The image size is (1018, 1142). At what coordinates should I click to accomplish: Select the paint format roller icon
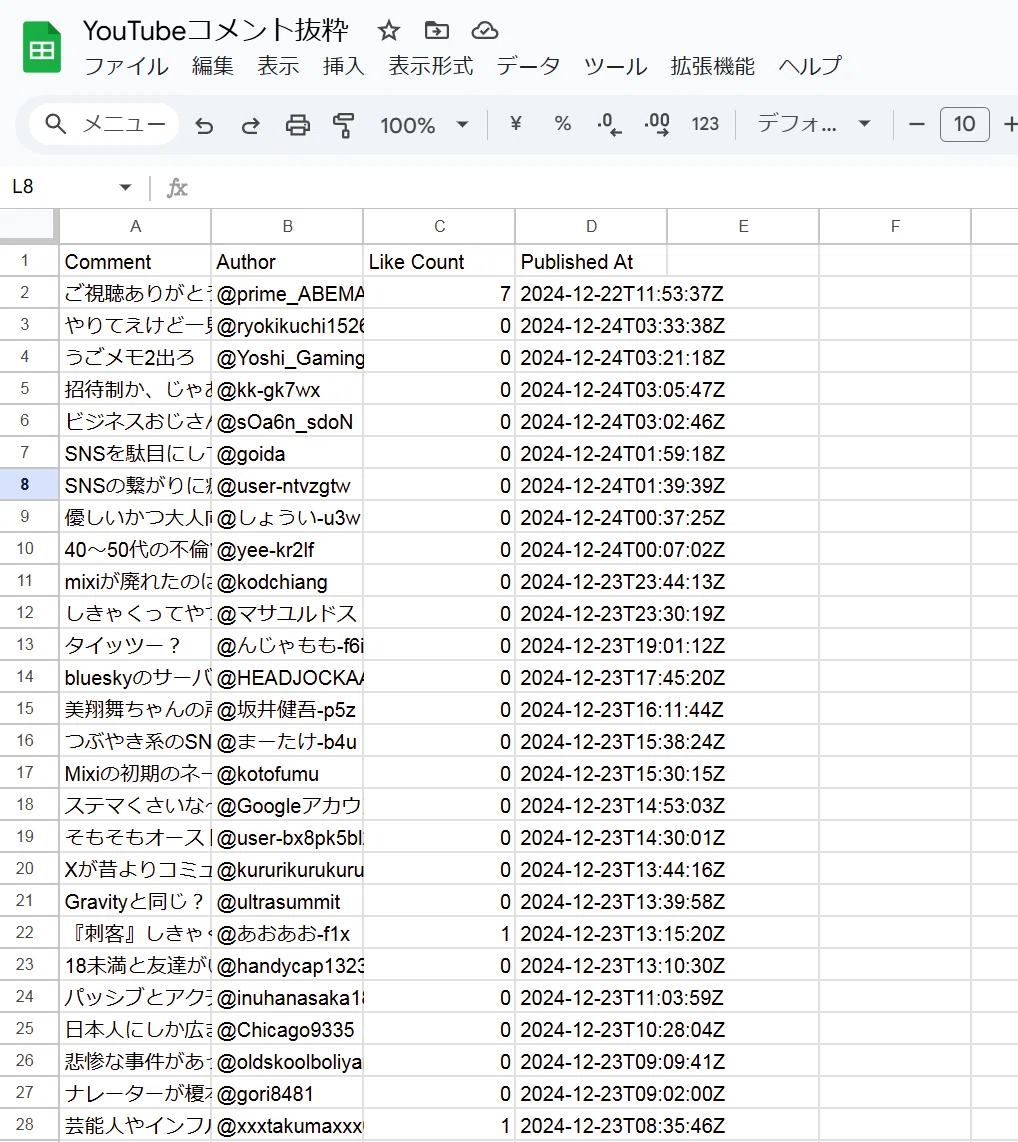pos(343,125)
